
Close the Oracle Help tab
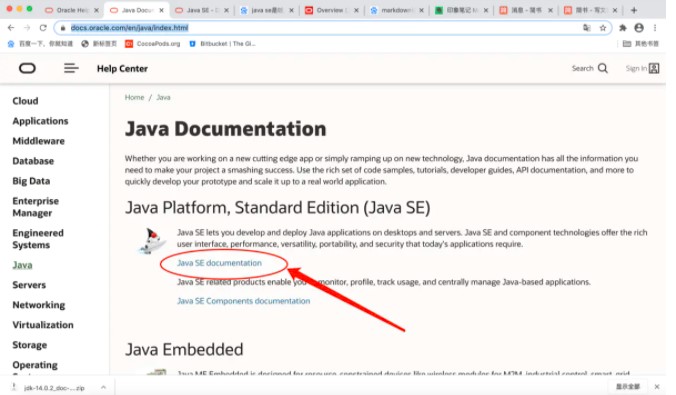click(x=96, y=10)
